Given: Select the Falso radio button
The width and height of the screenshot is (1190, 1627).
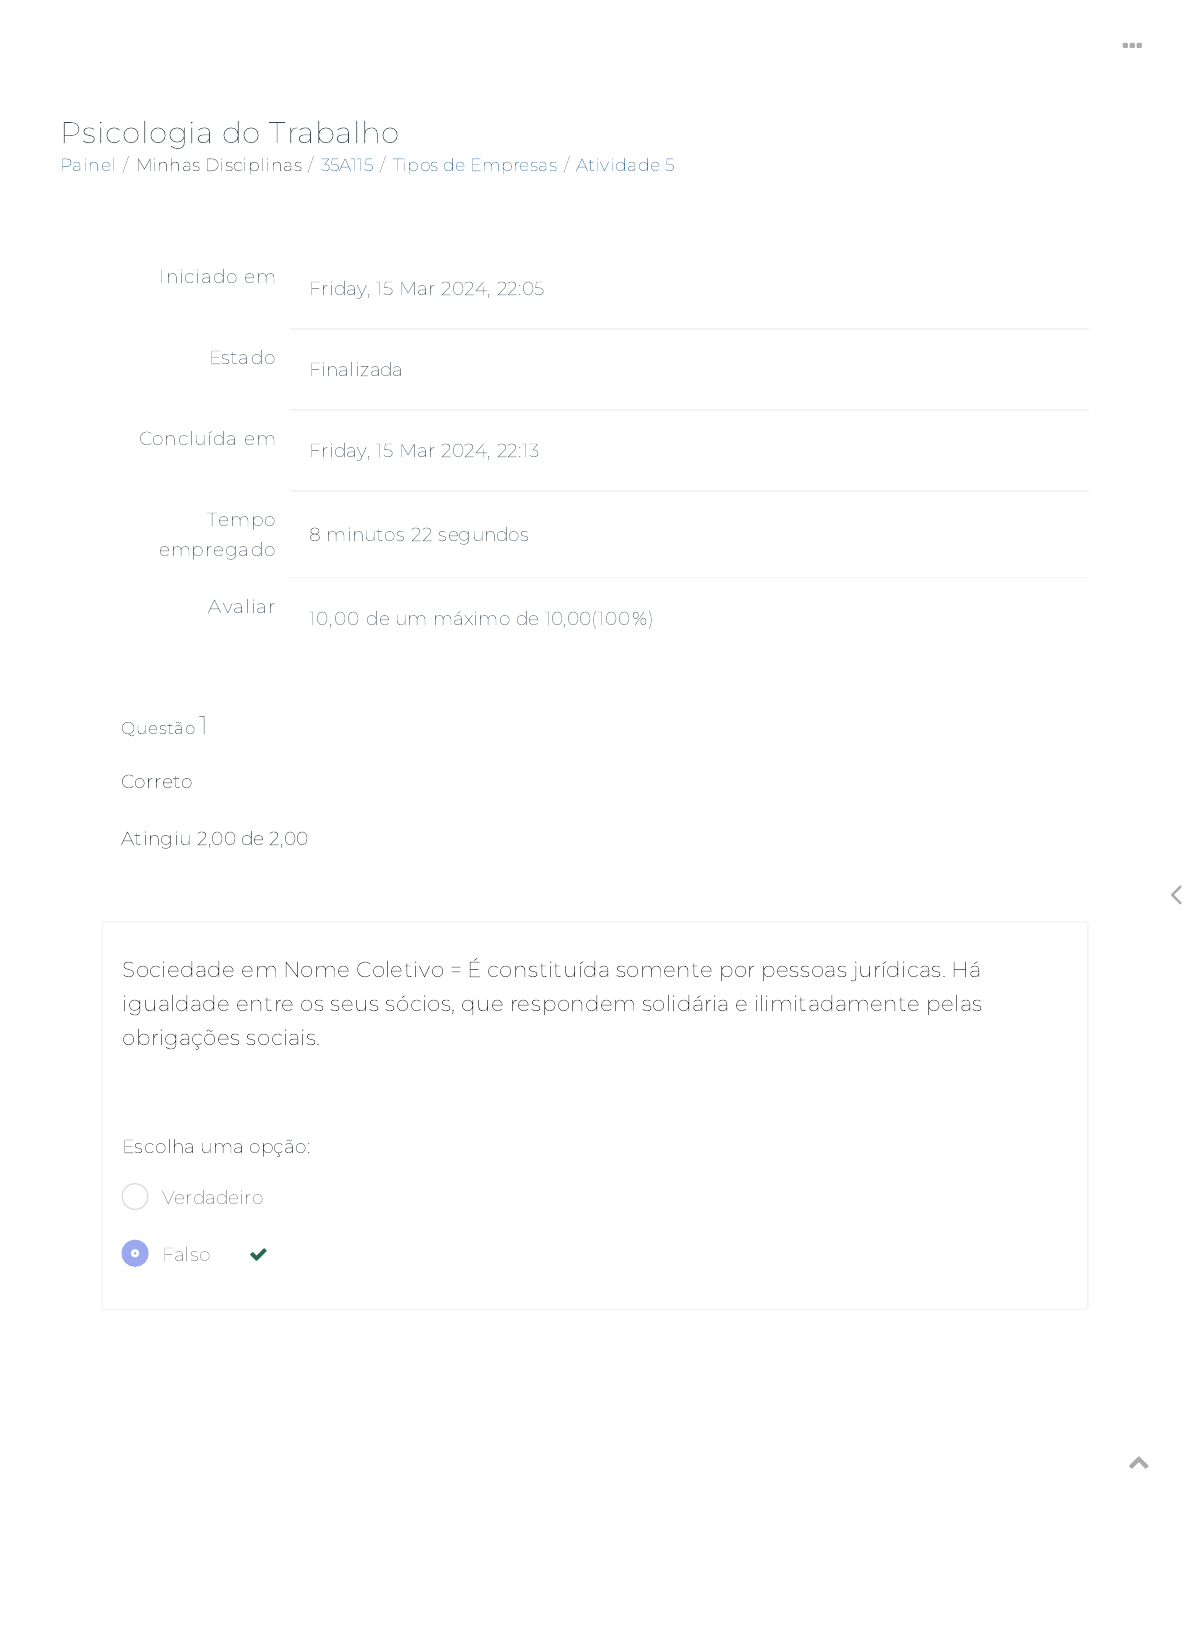Looking at the screenshot, I should point(135,1253).
